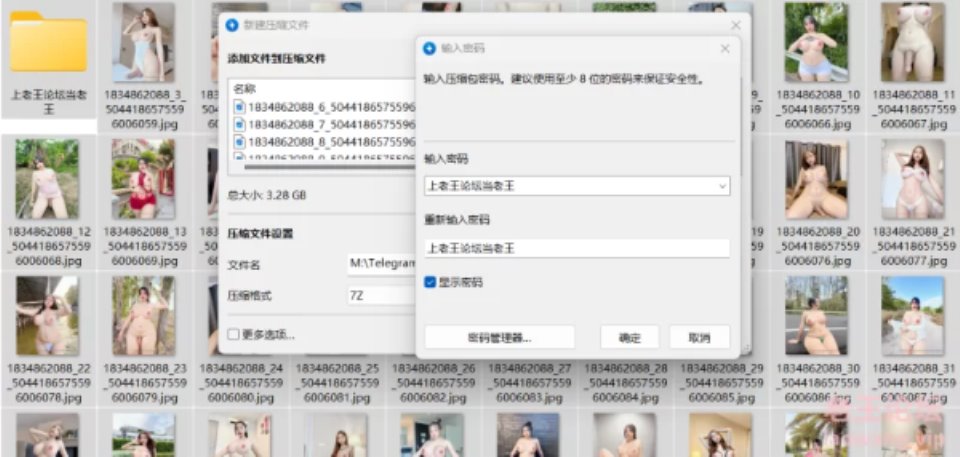
Task: Close the 新建压缩文件 dialog
Action: (736, 25)
